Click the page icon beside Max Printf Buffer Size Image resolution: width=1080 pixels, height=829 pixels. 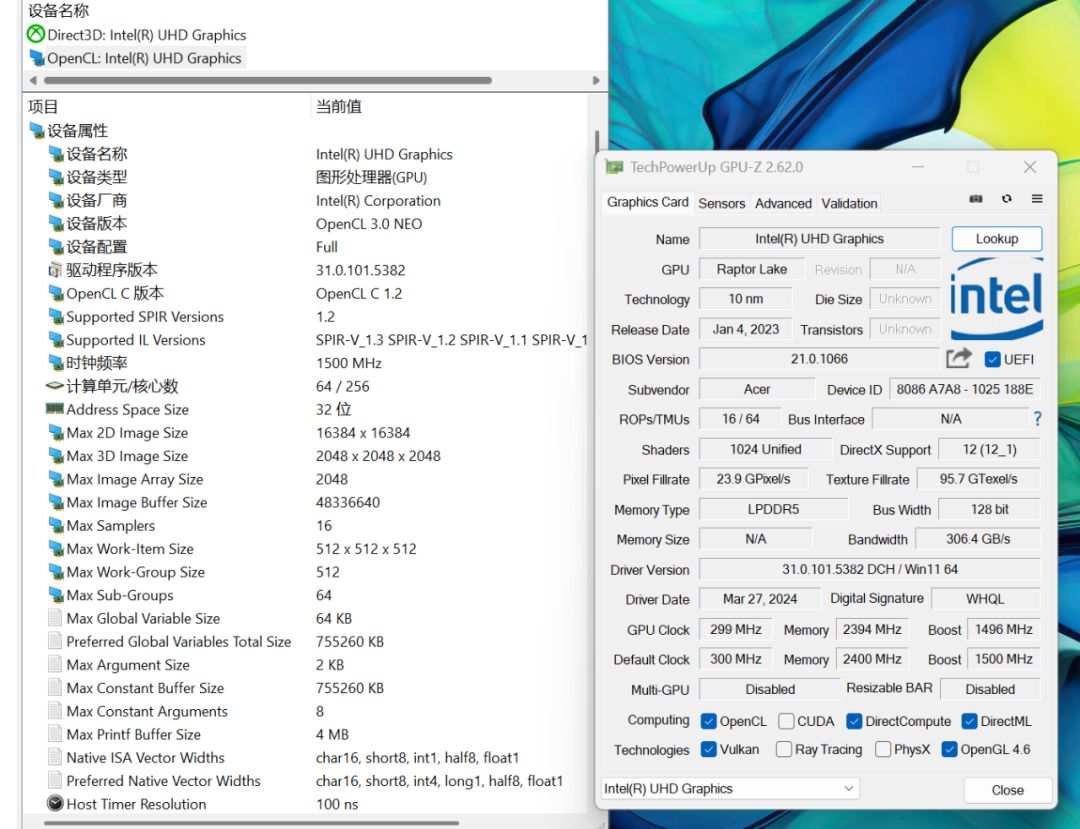(x=55, y=734)
